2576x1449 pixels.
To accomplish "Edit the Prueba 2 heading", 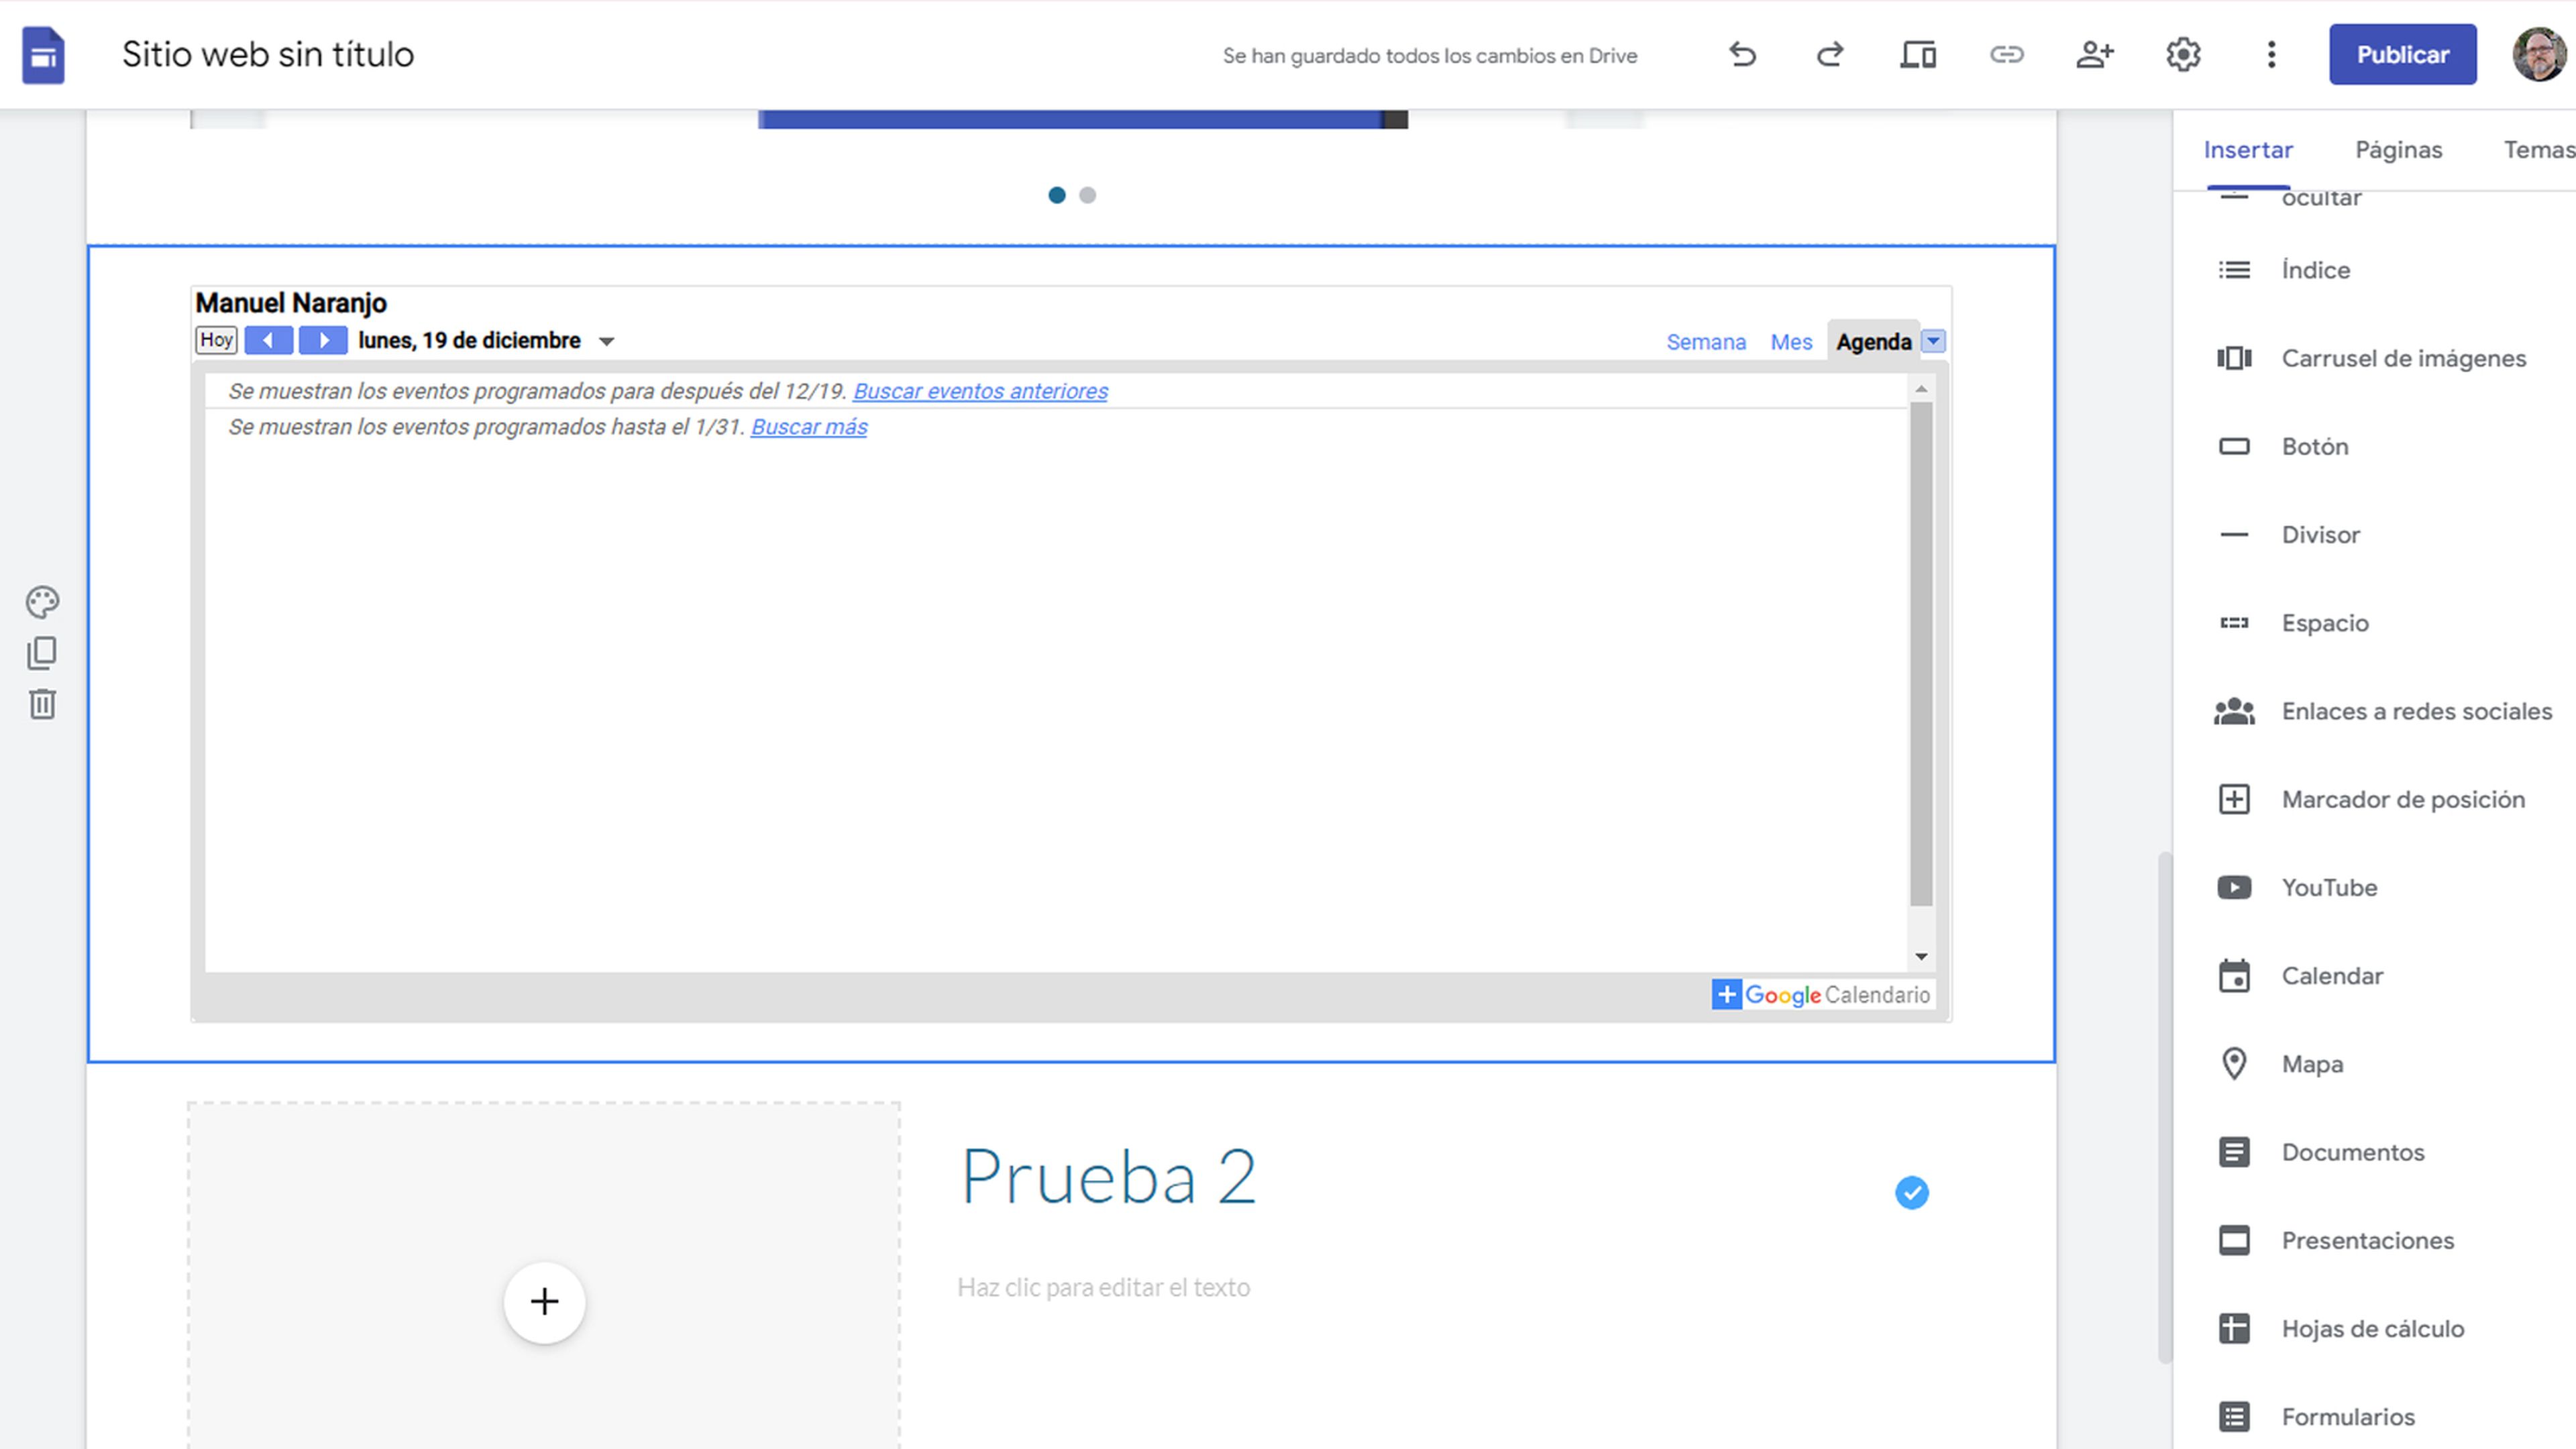I will pos(1108,1176).
